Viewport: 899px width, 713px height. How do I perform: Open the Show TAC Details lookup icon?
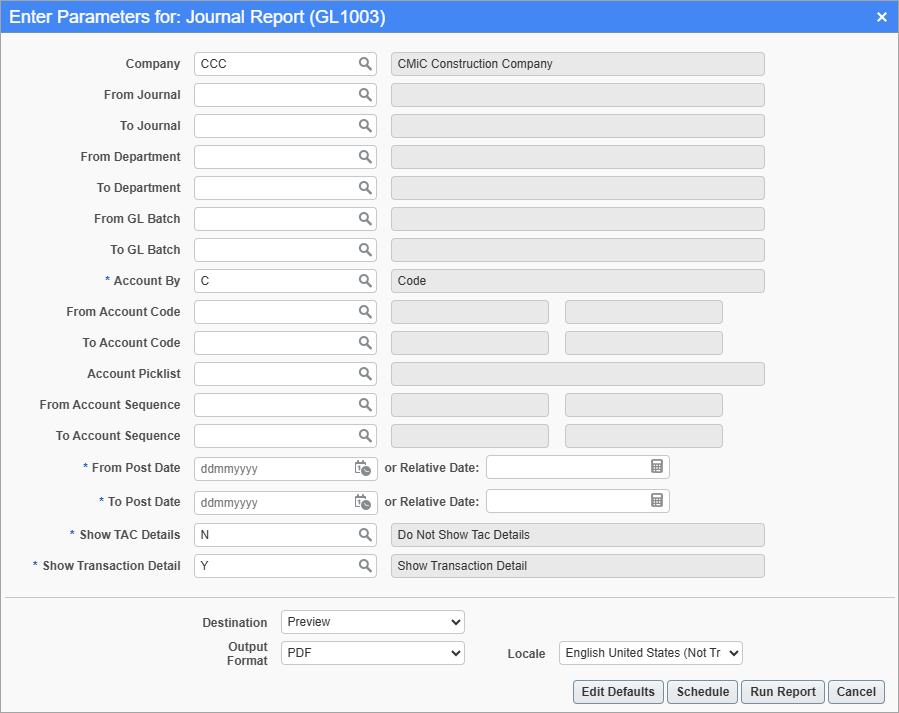(x=364, y=534)
